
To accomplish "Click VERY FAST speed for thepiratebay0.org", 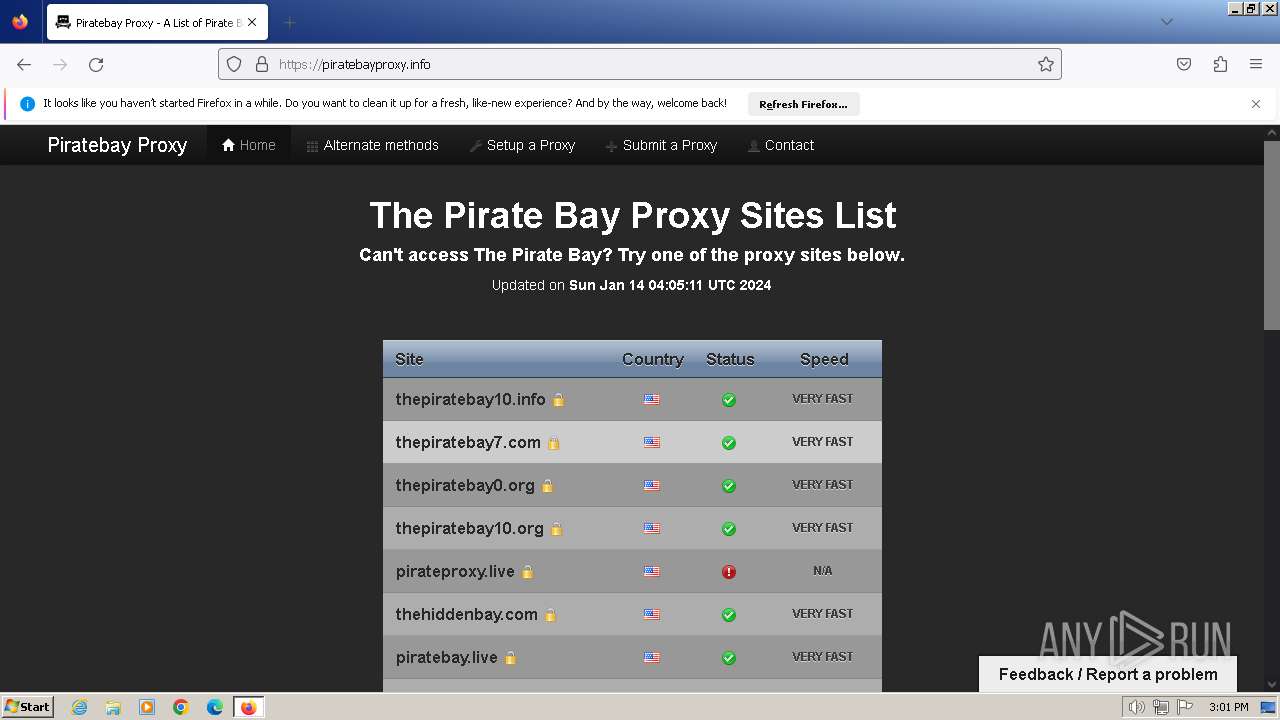I will [x=823, y=485].
